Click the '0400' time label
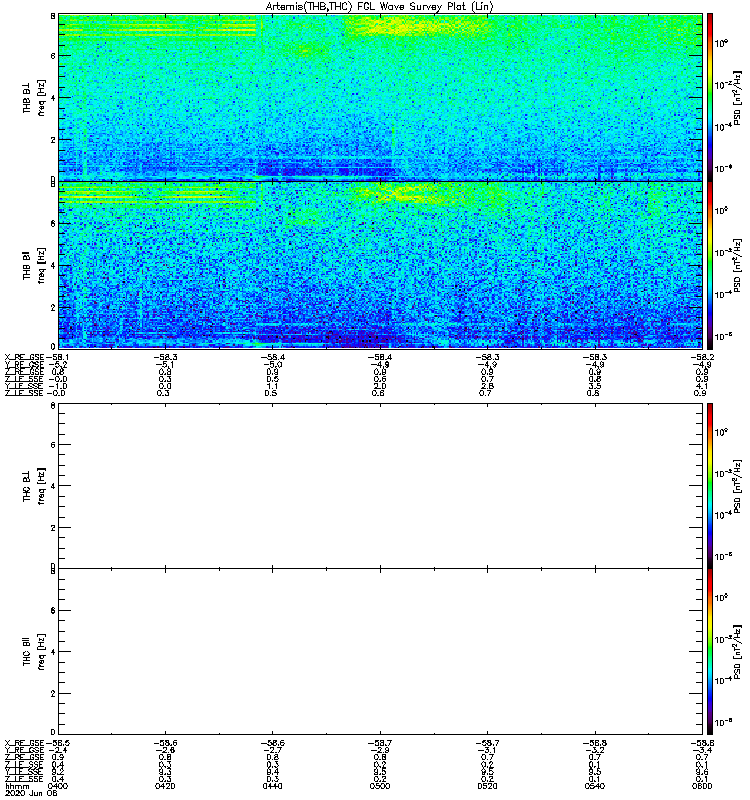Image resolution: width=750 pixels, height=800 pixels. 57,786
